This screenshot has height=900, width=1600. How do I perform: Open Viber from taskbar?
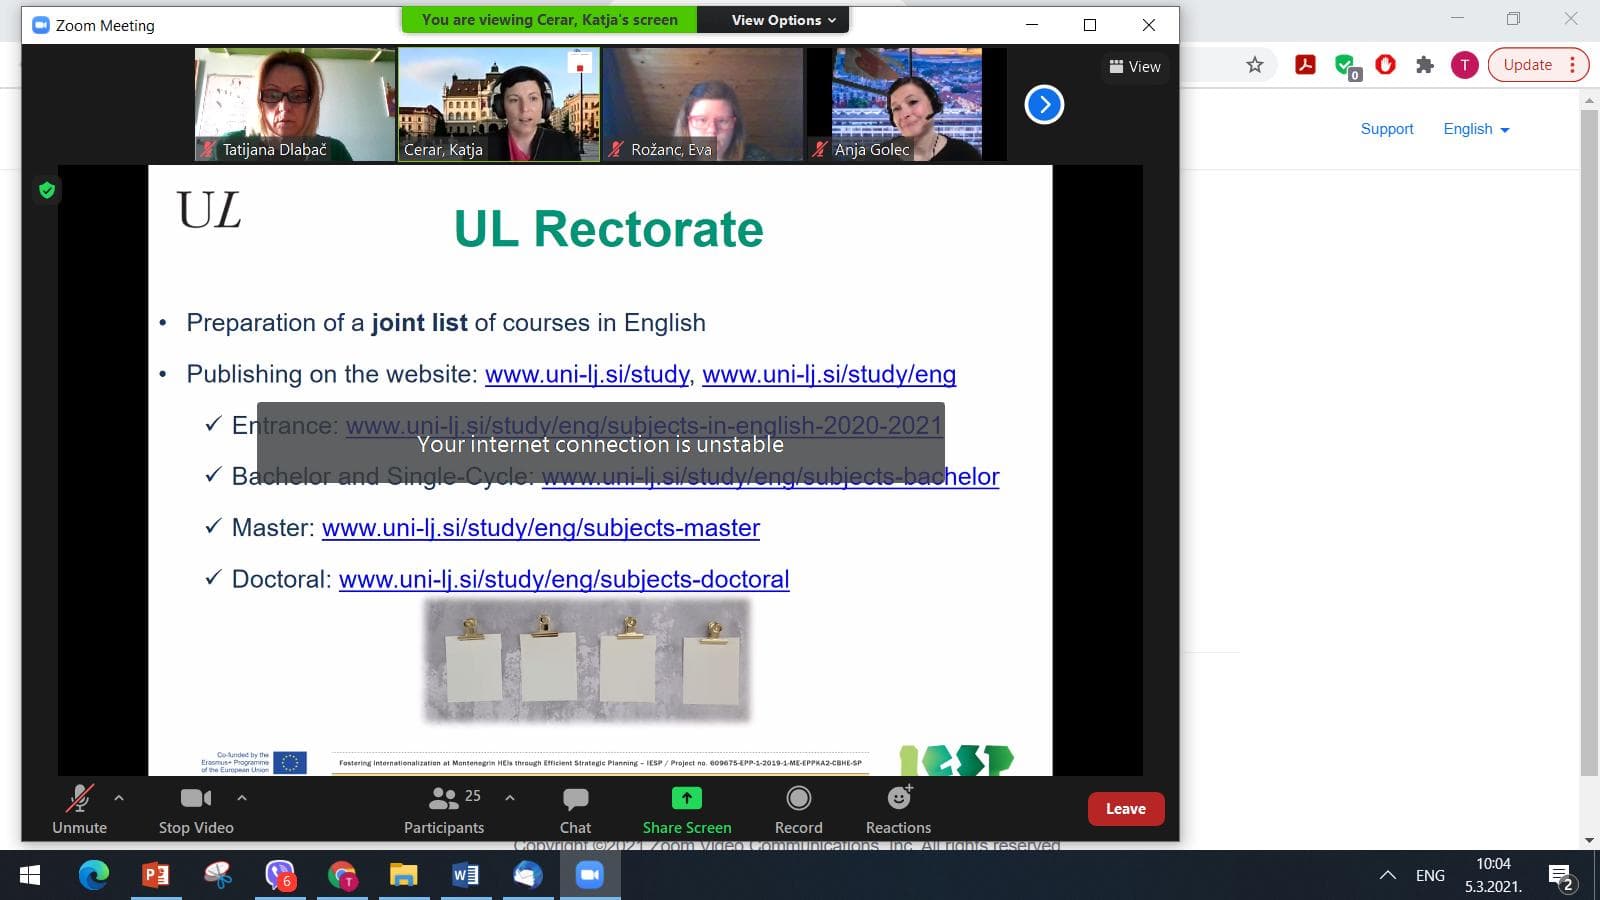tap(280, 876)
